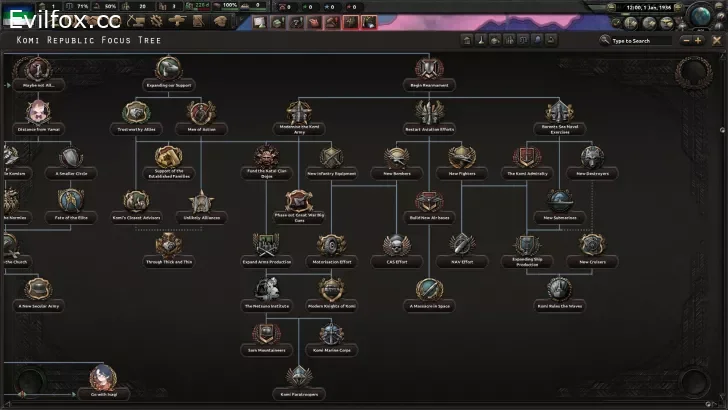
Task: Select the Trustworthy Allies focus
Action: click(x=136, y=113)
